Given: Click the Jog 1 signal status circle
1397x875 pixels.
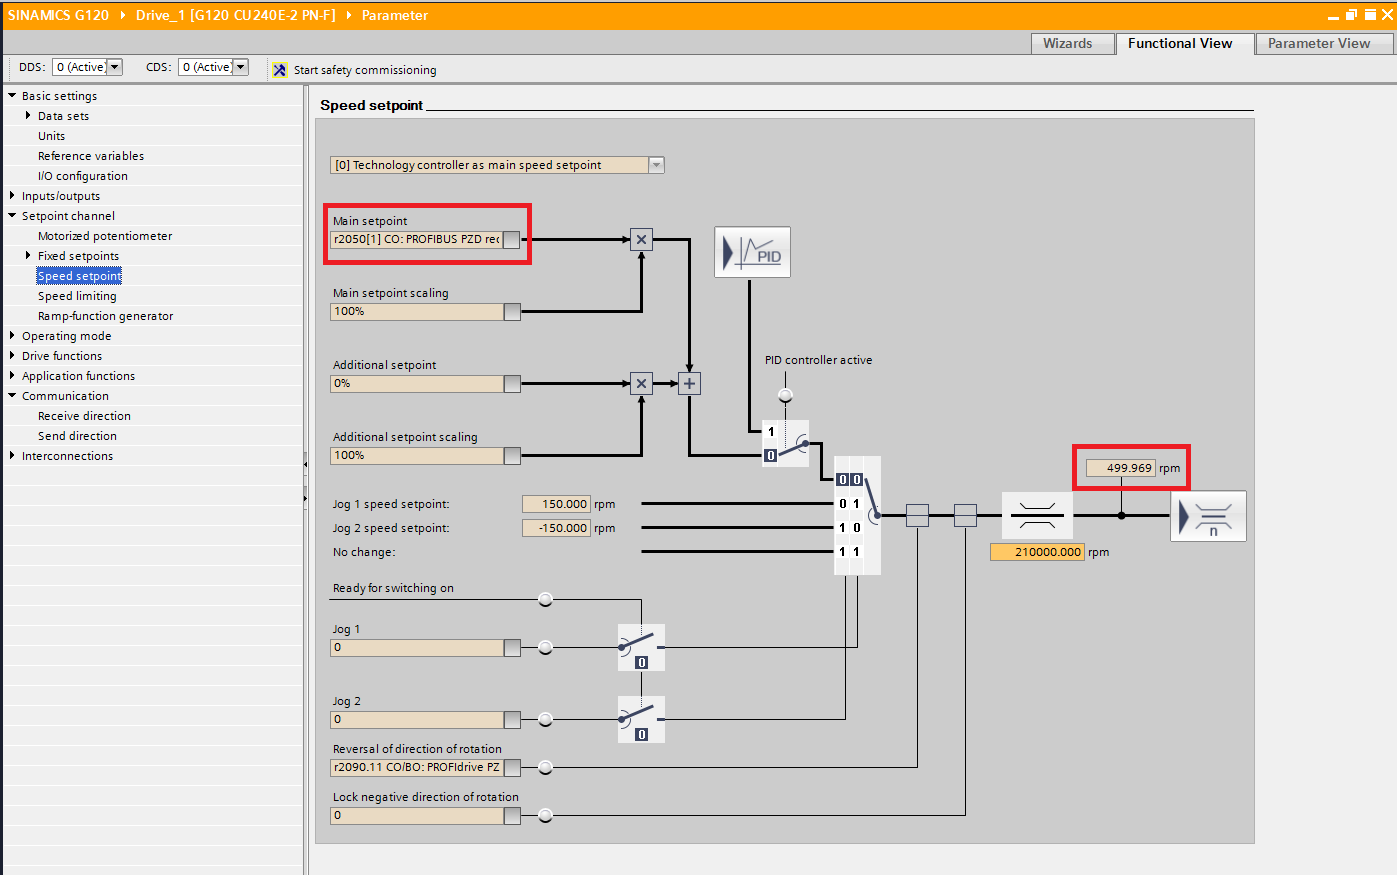Looking at the screenshot, I should point(545,647).
